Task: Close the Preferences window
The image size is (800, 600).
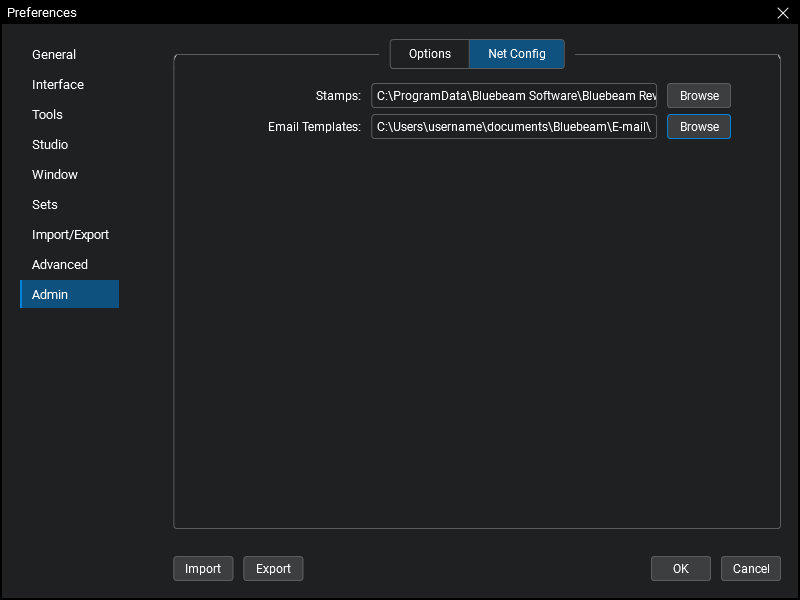Action: (783, 13)
